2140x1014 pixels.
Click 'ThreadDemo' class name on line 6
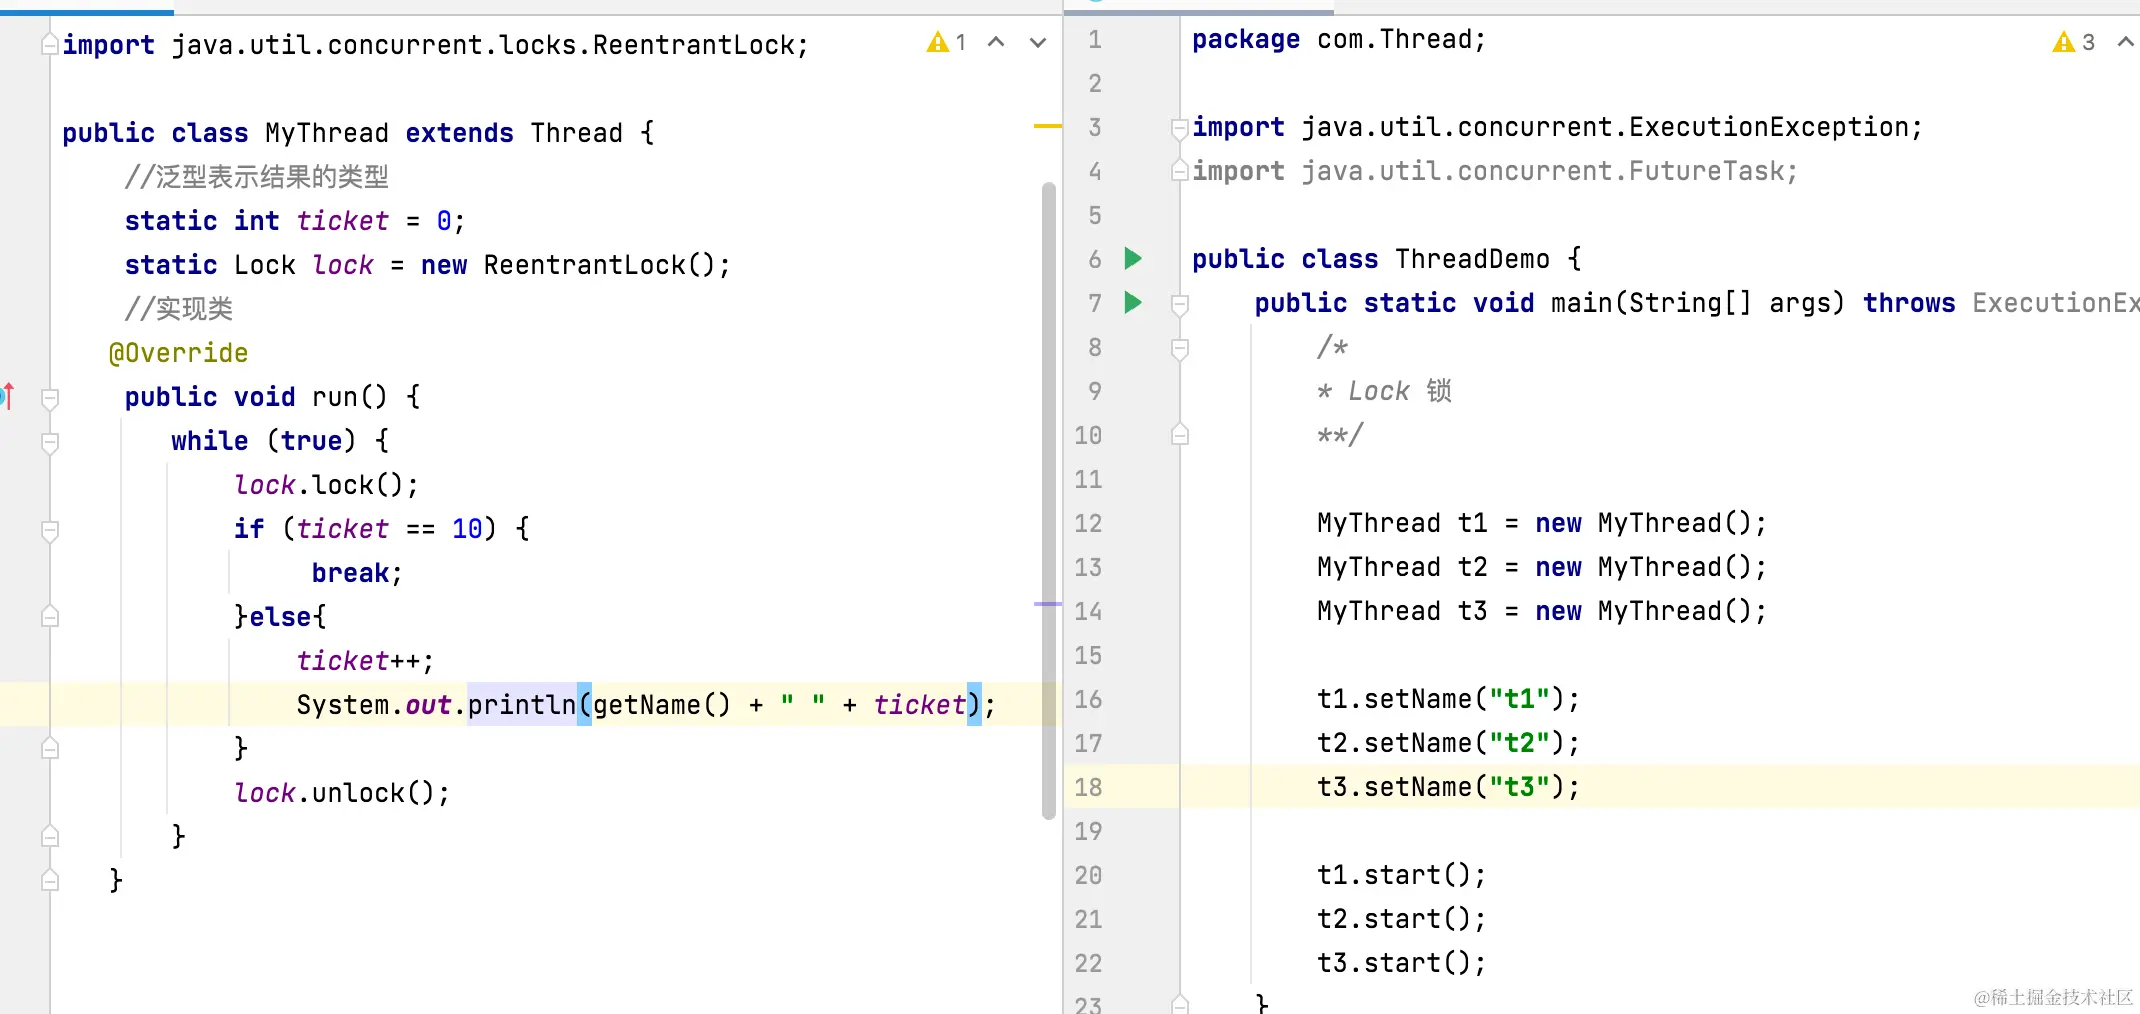click(1473, 260)
